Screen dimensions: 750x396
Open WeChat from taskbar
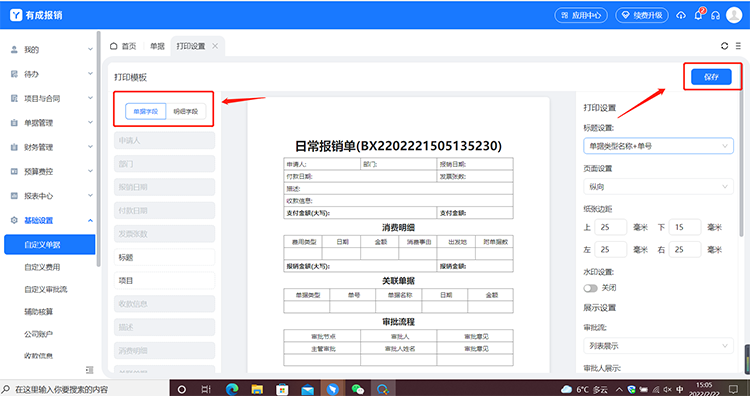(358, 389)
